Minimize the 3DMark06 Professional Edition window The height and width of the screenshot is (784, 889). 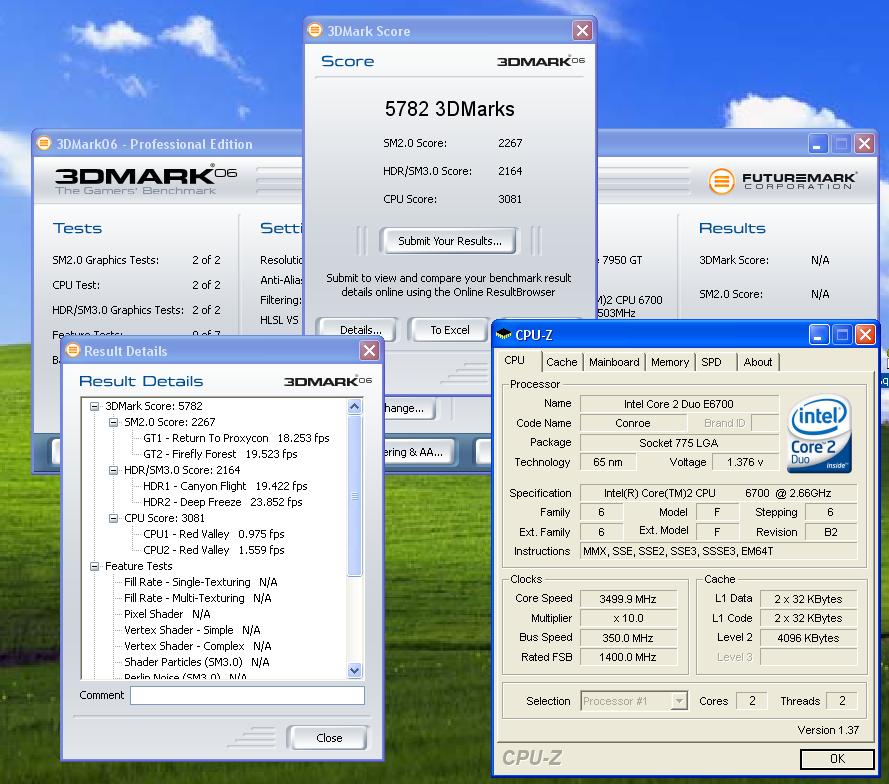[x=817, y=143]
